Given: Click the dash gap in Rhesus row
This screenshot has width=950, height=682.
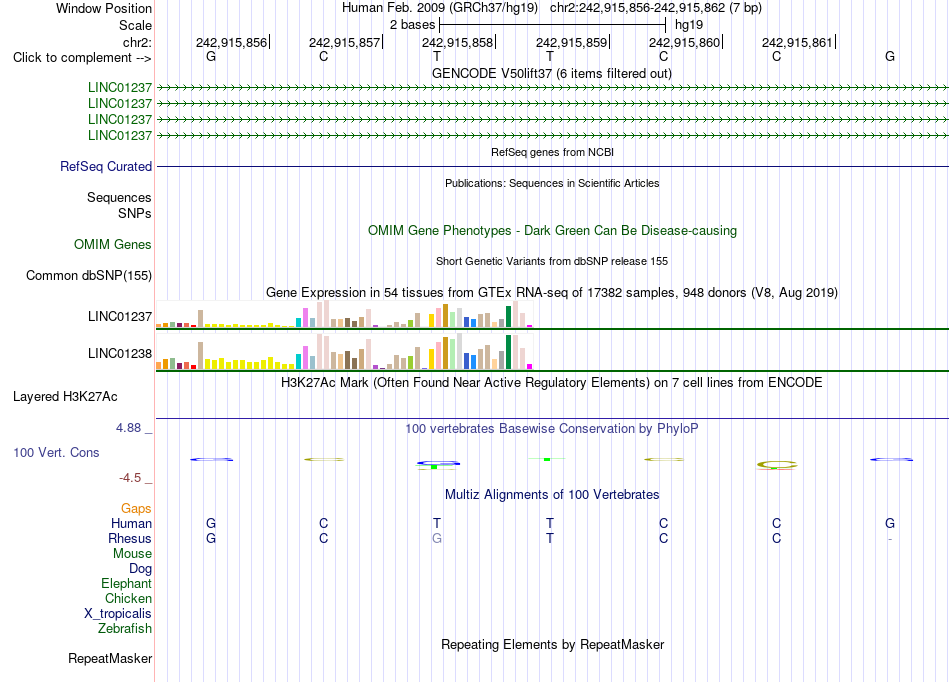Looking at the screenshot, I should coord(889,539).
